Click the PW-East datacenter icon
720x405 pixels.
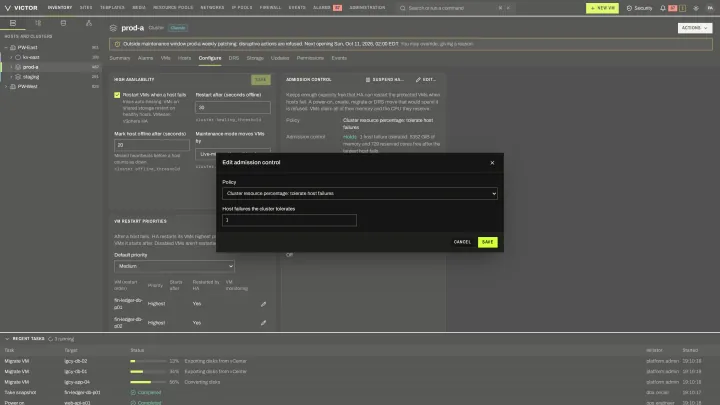pyautogui.click(x=13, y=47)
